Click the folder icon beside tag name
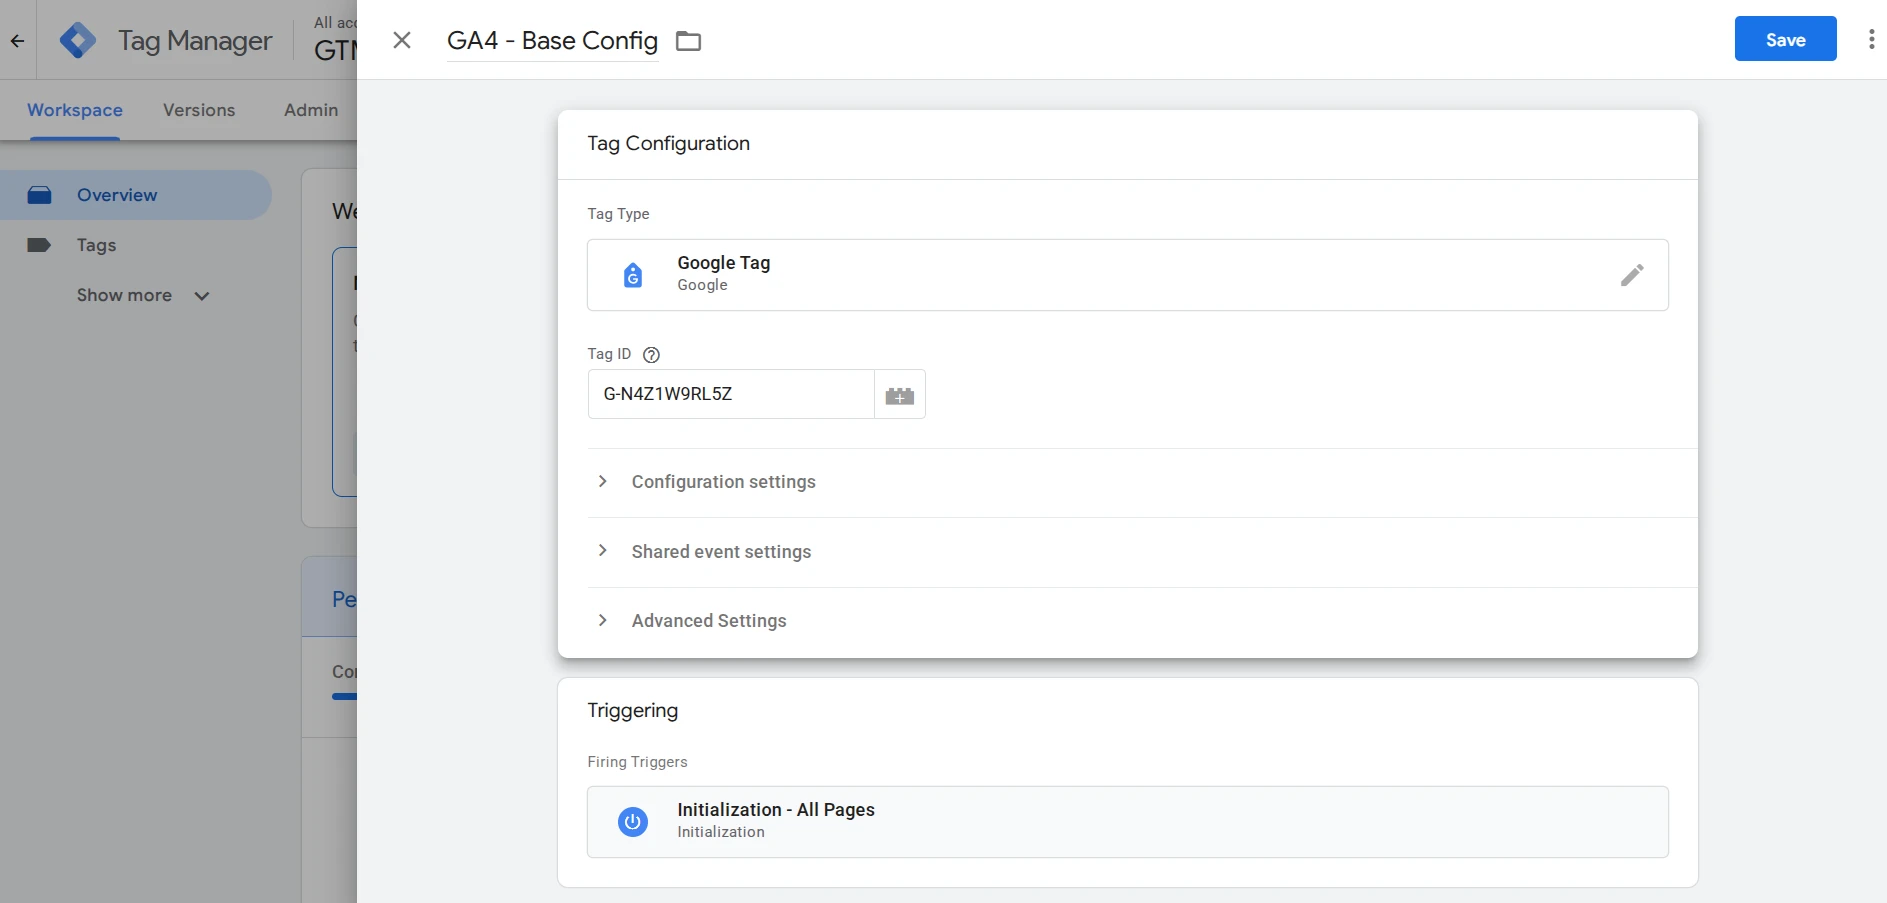The image size is (1887, 903). (x=688, y=41)
